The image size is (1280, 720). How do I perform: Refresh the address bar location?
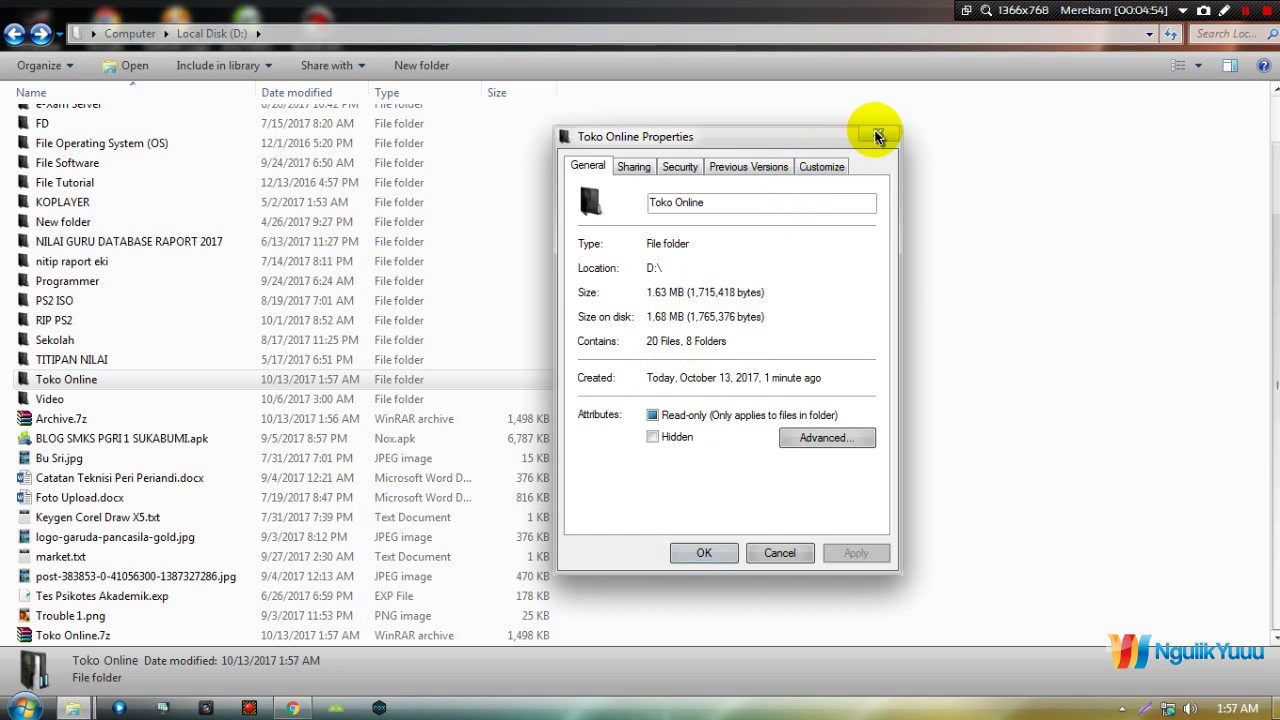click(1170, 34)
